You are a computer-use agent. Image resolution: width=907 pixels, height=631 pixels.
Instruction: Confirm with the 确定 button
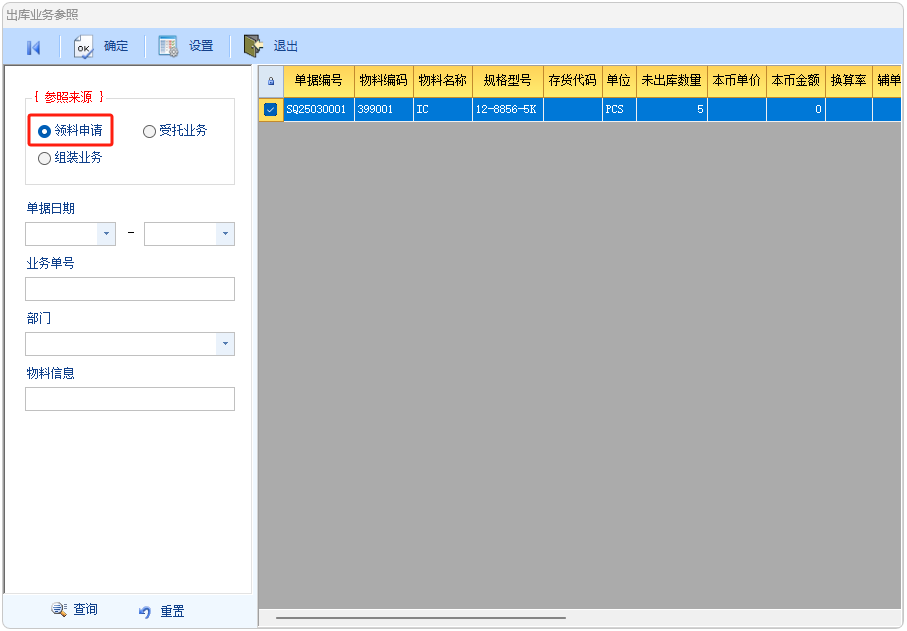116,46
